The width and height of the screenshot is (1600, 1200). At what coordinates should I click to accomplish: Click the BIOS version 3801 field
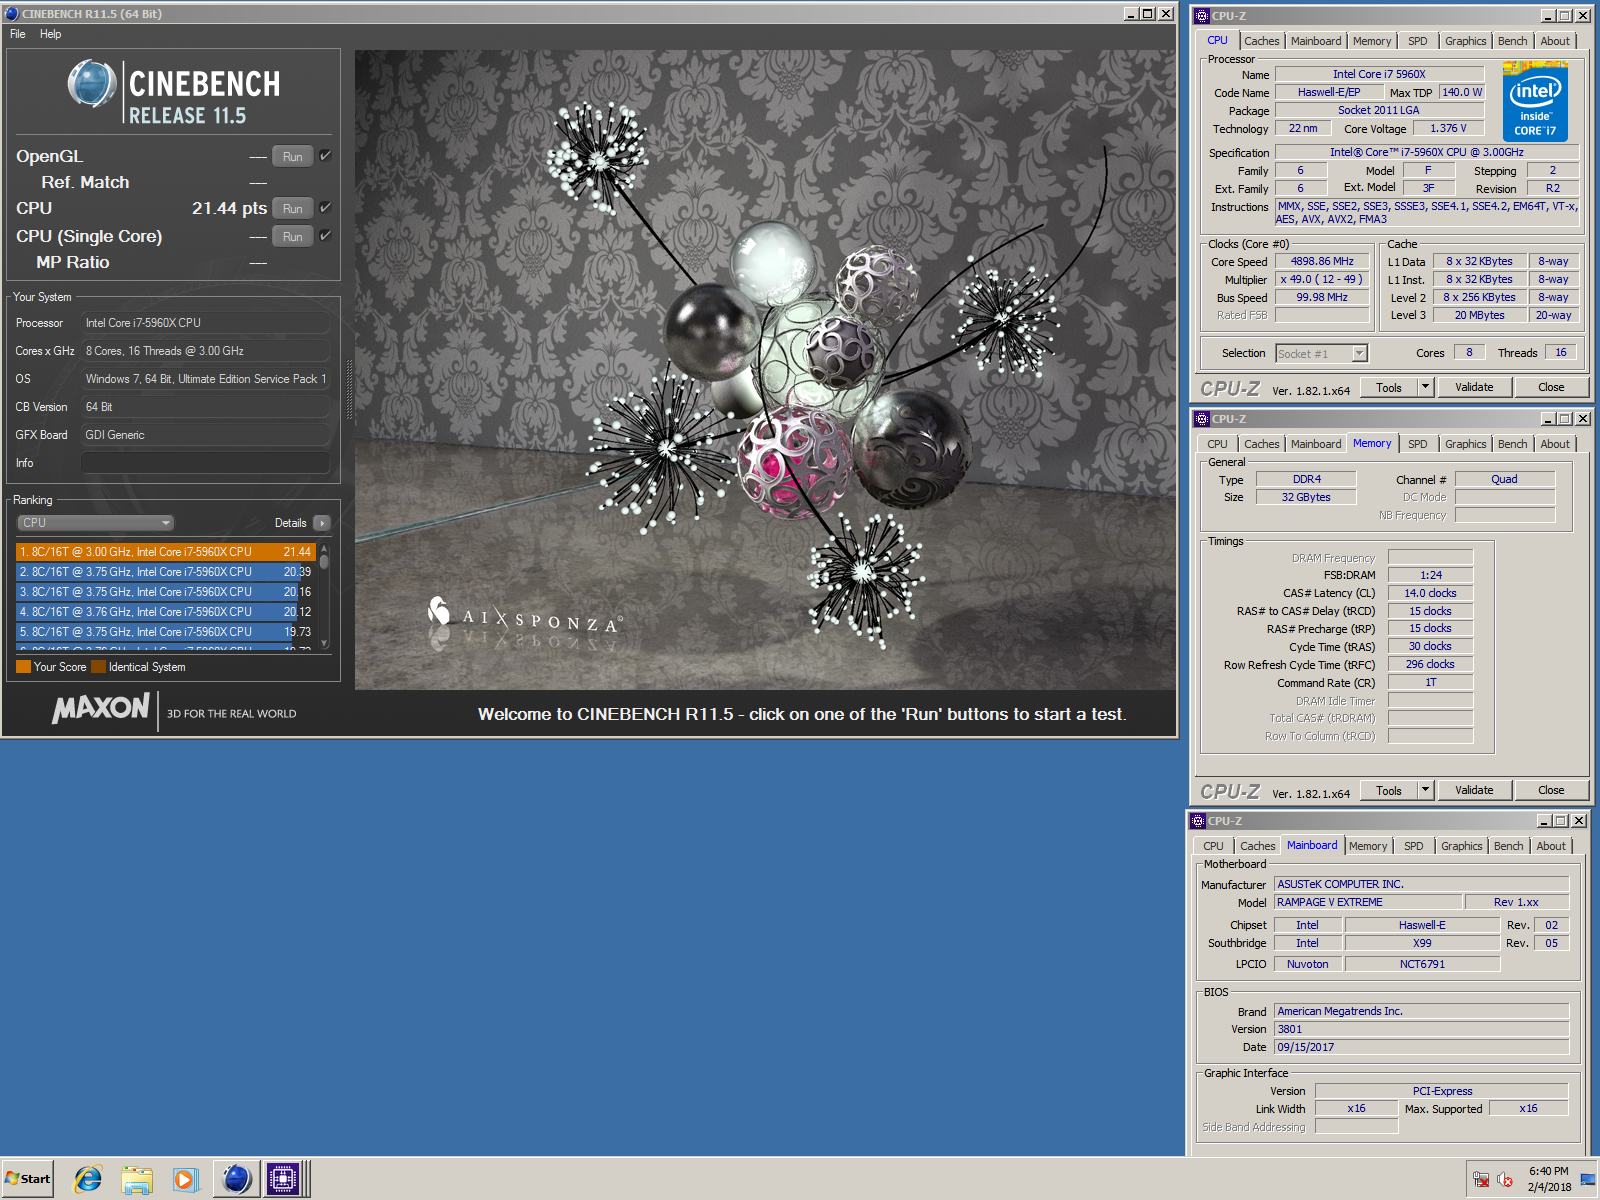(x=1421, y=1029)
